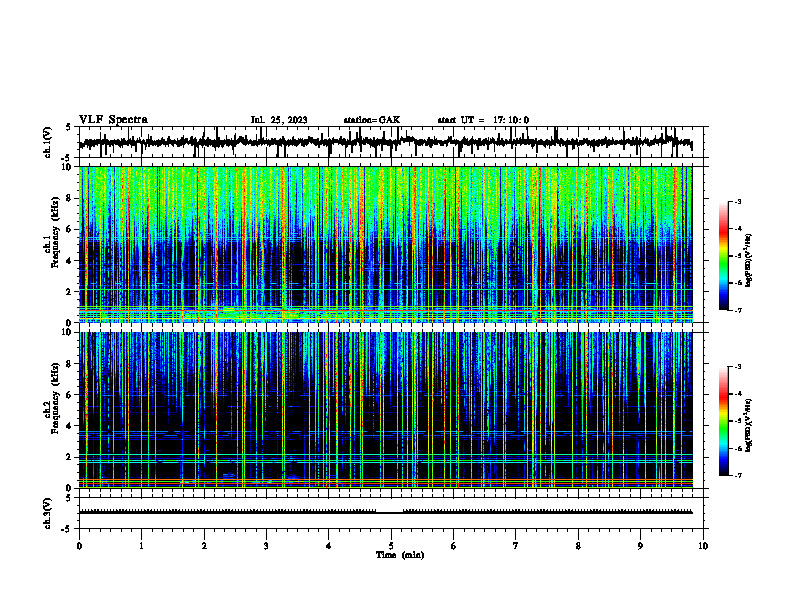The height and width of the screenshot is (612, 792).
Task: Click the ch.2 spectrogram color scale bar
Action: (x=723, y=421)
